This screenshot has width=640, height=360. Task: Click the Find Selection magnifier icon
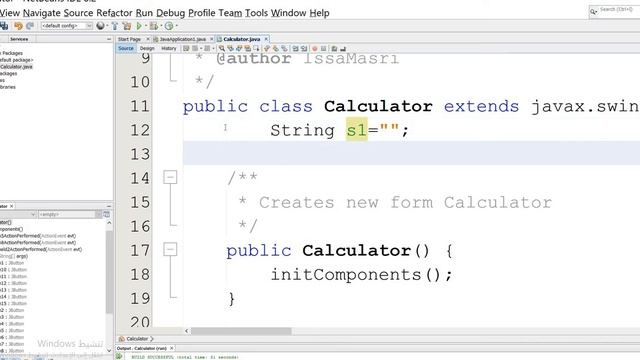click(x=222, y=49)
